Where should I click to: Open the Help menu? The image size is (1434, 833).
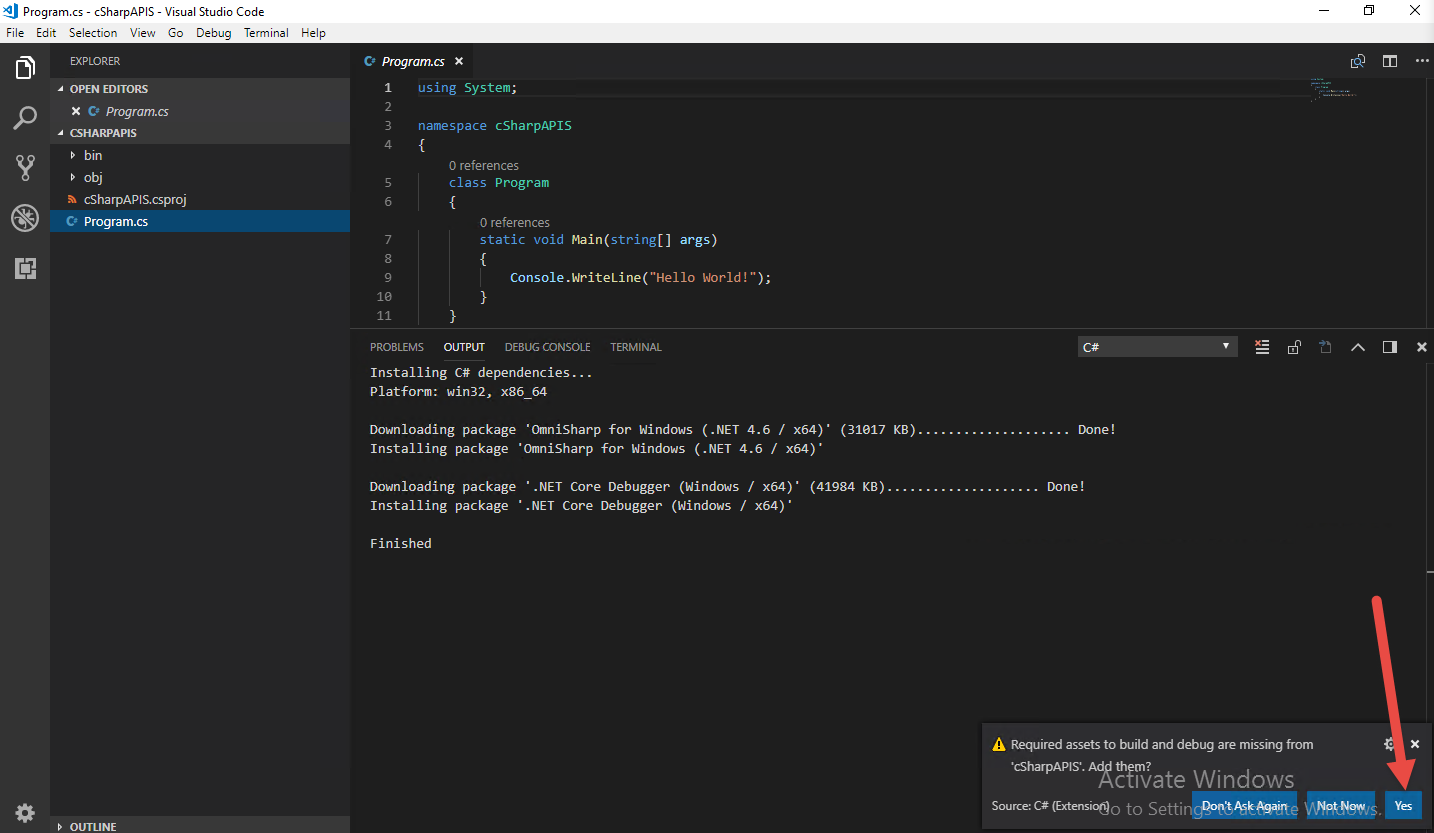[x=313, y=33]
